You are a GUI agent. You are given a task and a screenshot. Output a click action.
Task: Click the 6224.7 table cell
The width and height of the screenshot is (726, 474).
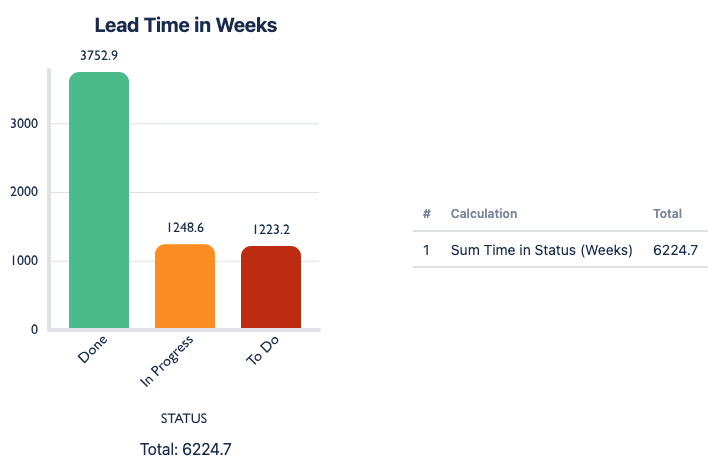(x=675, y=250)
